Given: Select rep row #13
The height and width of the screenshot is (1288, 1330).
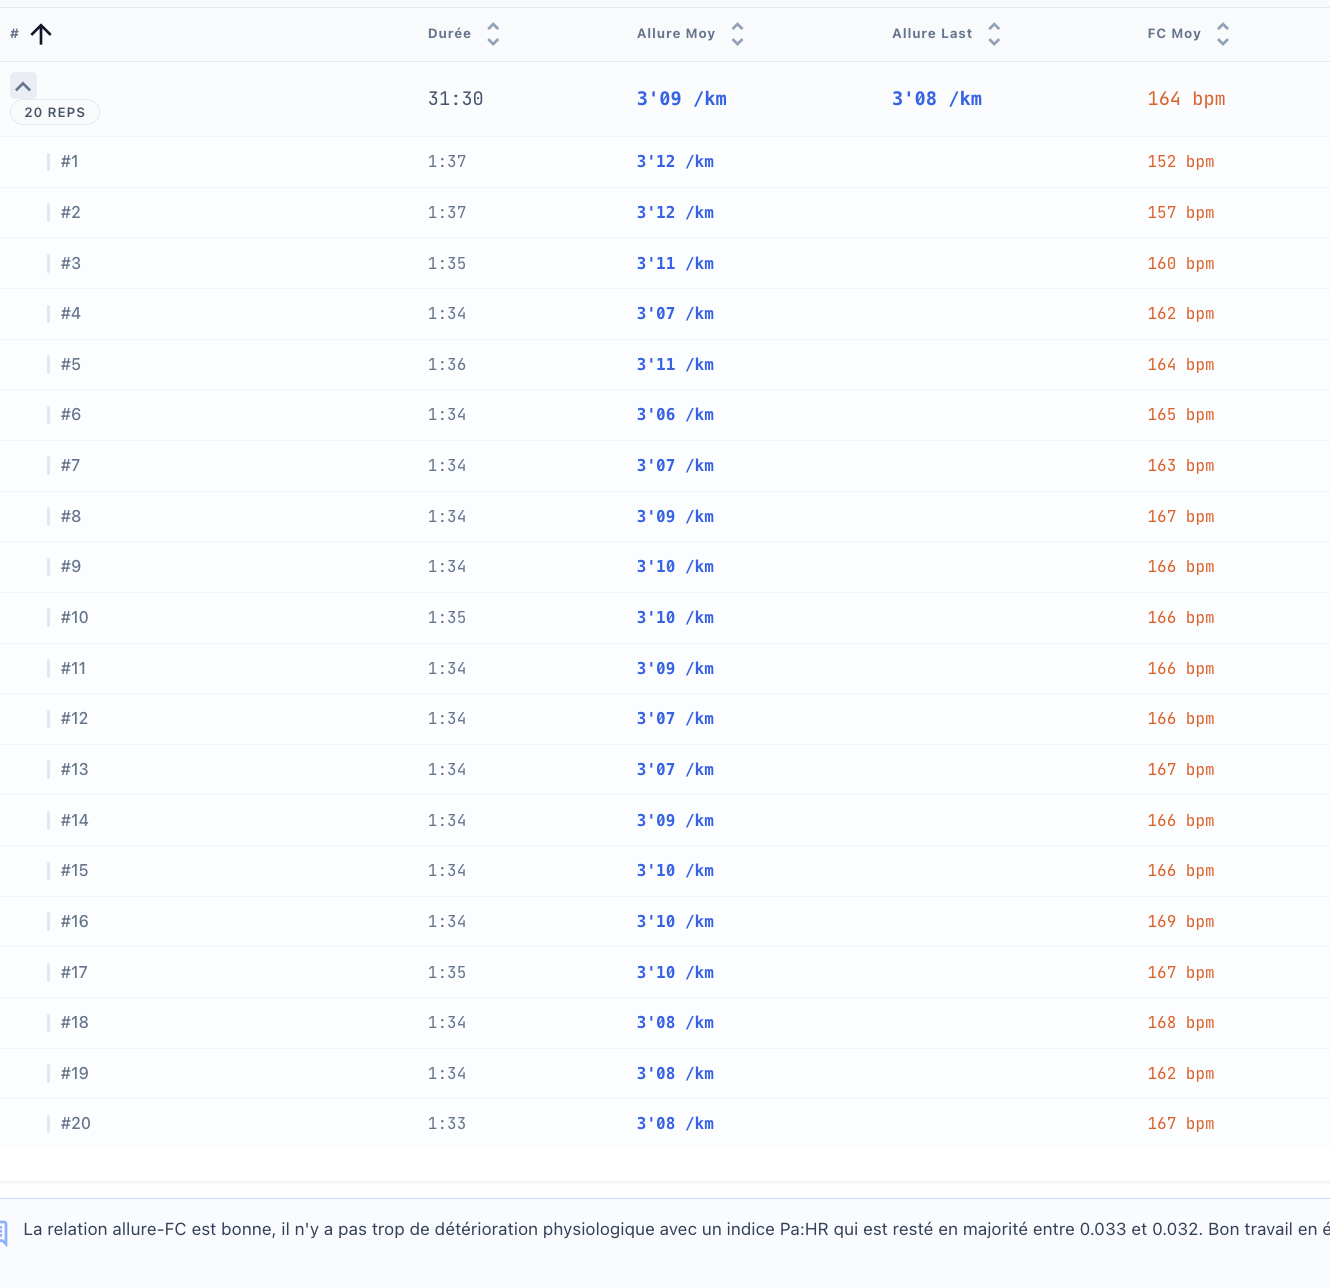Looking at the screenshot, I should coord(665,770).
